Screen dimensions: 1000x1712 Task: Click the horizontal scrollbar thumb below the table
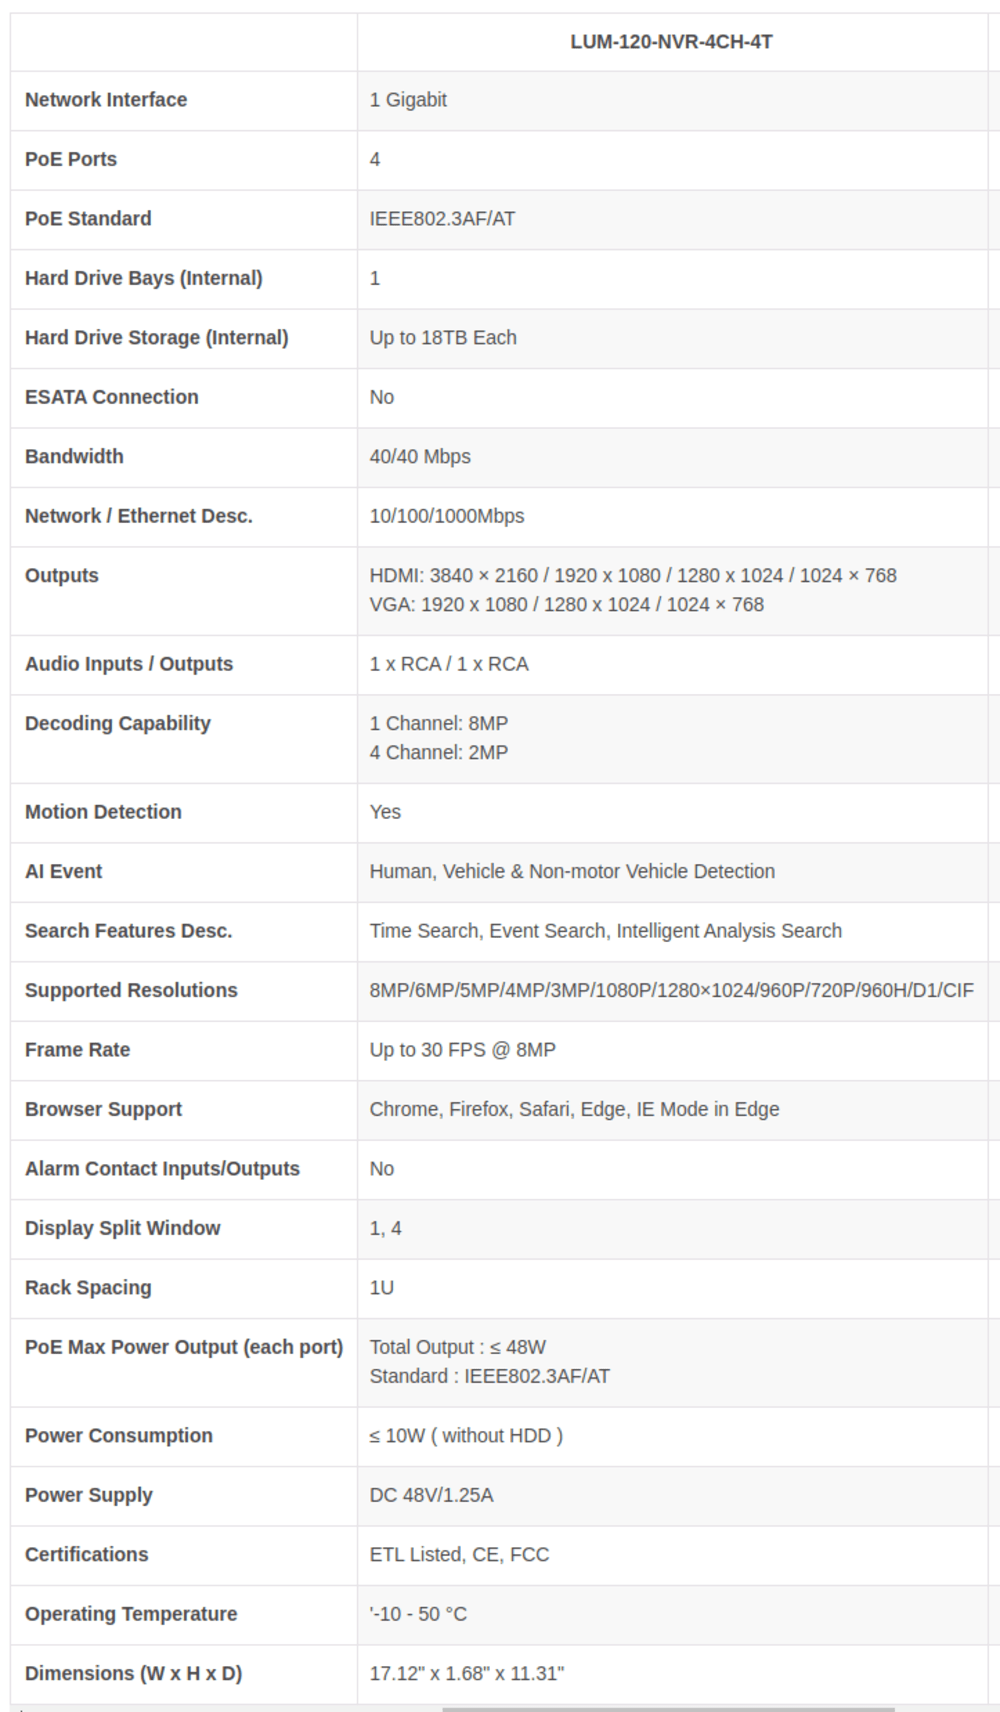668,1709
